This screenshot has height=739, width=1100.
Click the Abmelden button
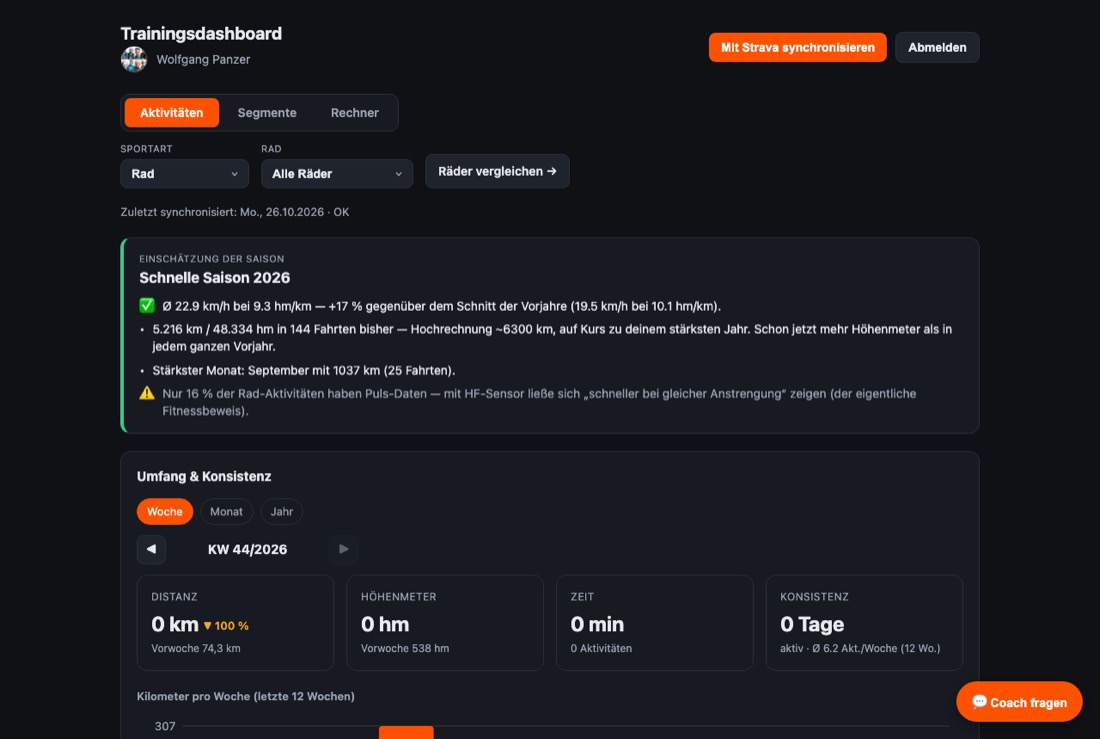pyautogui.click(x=937, y=48)
